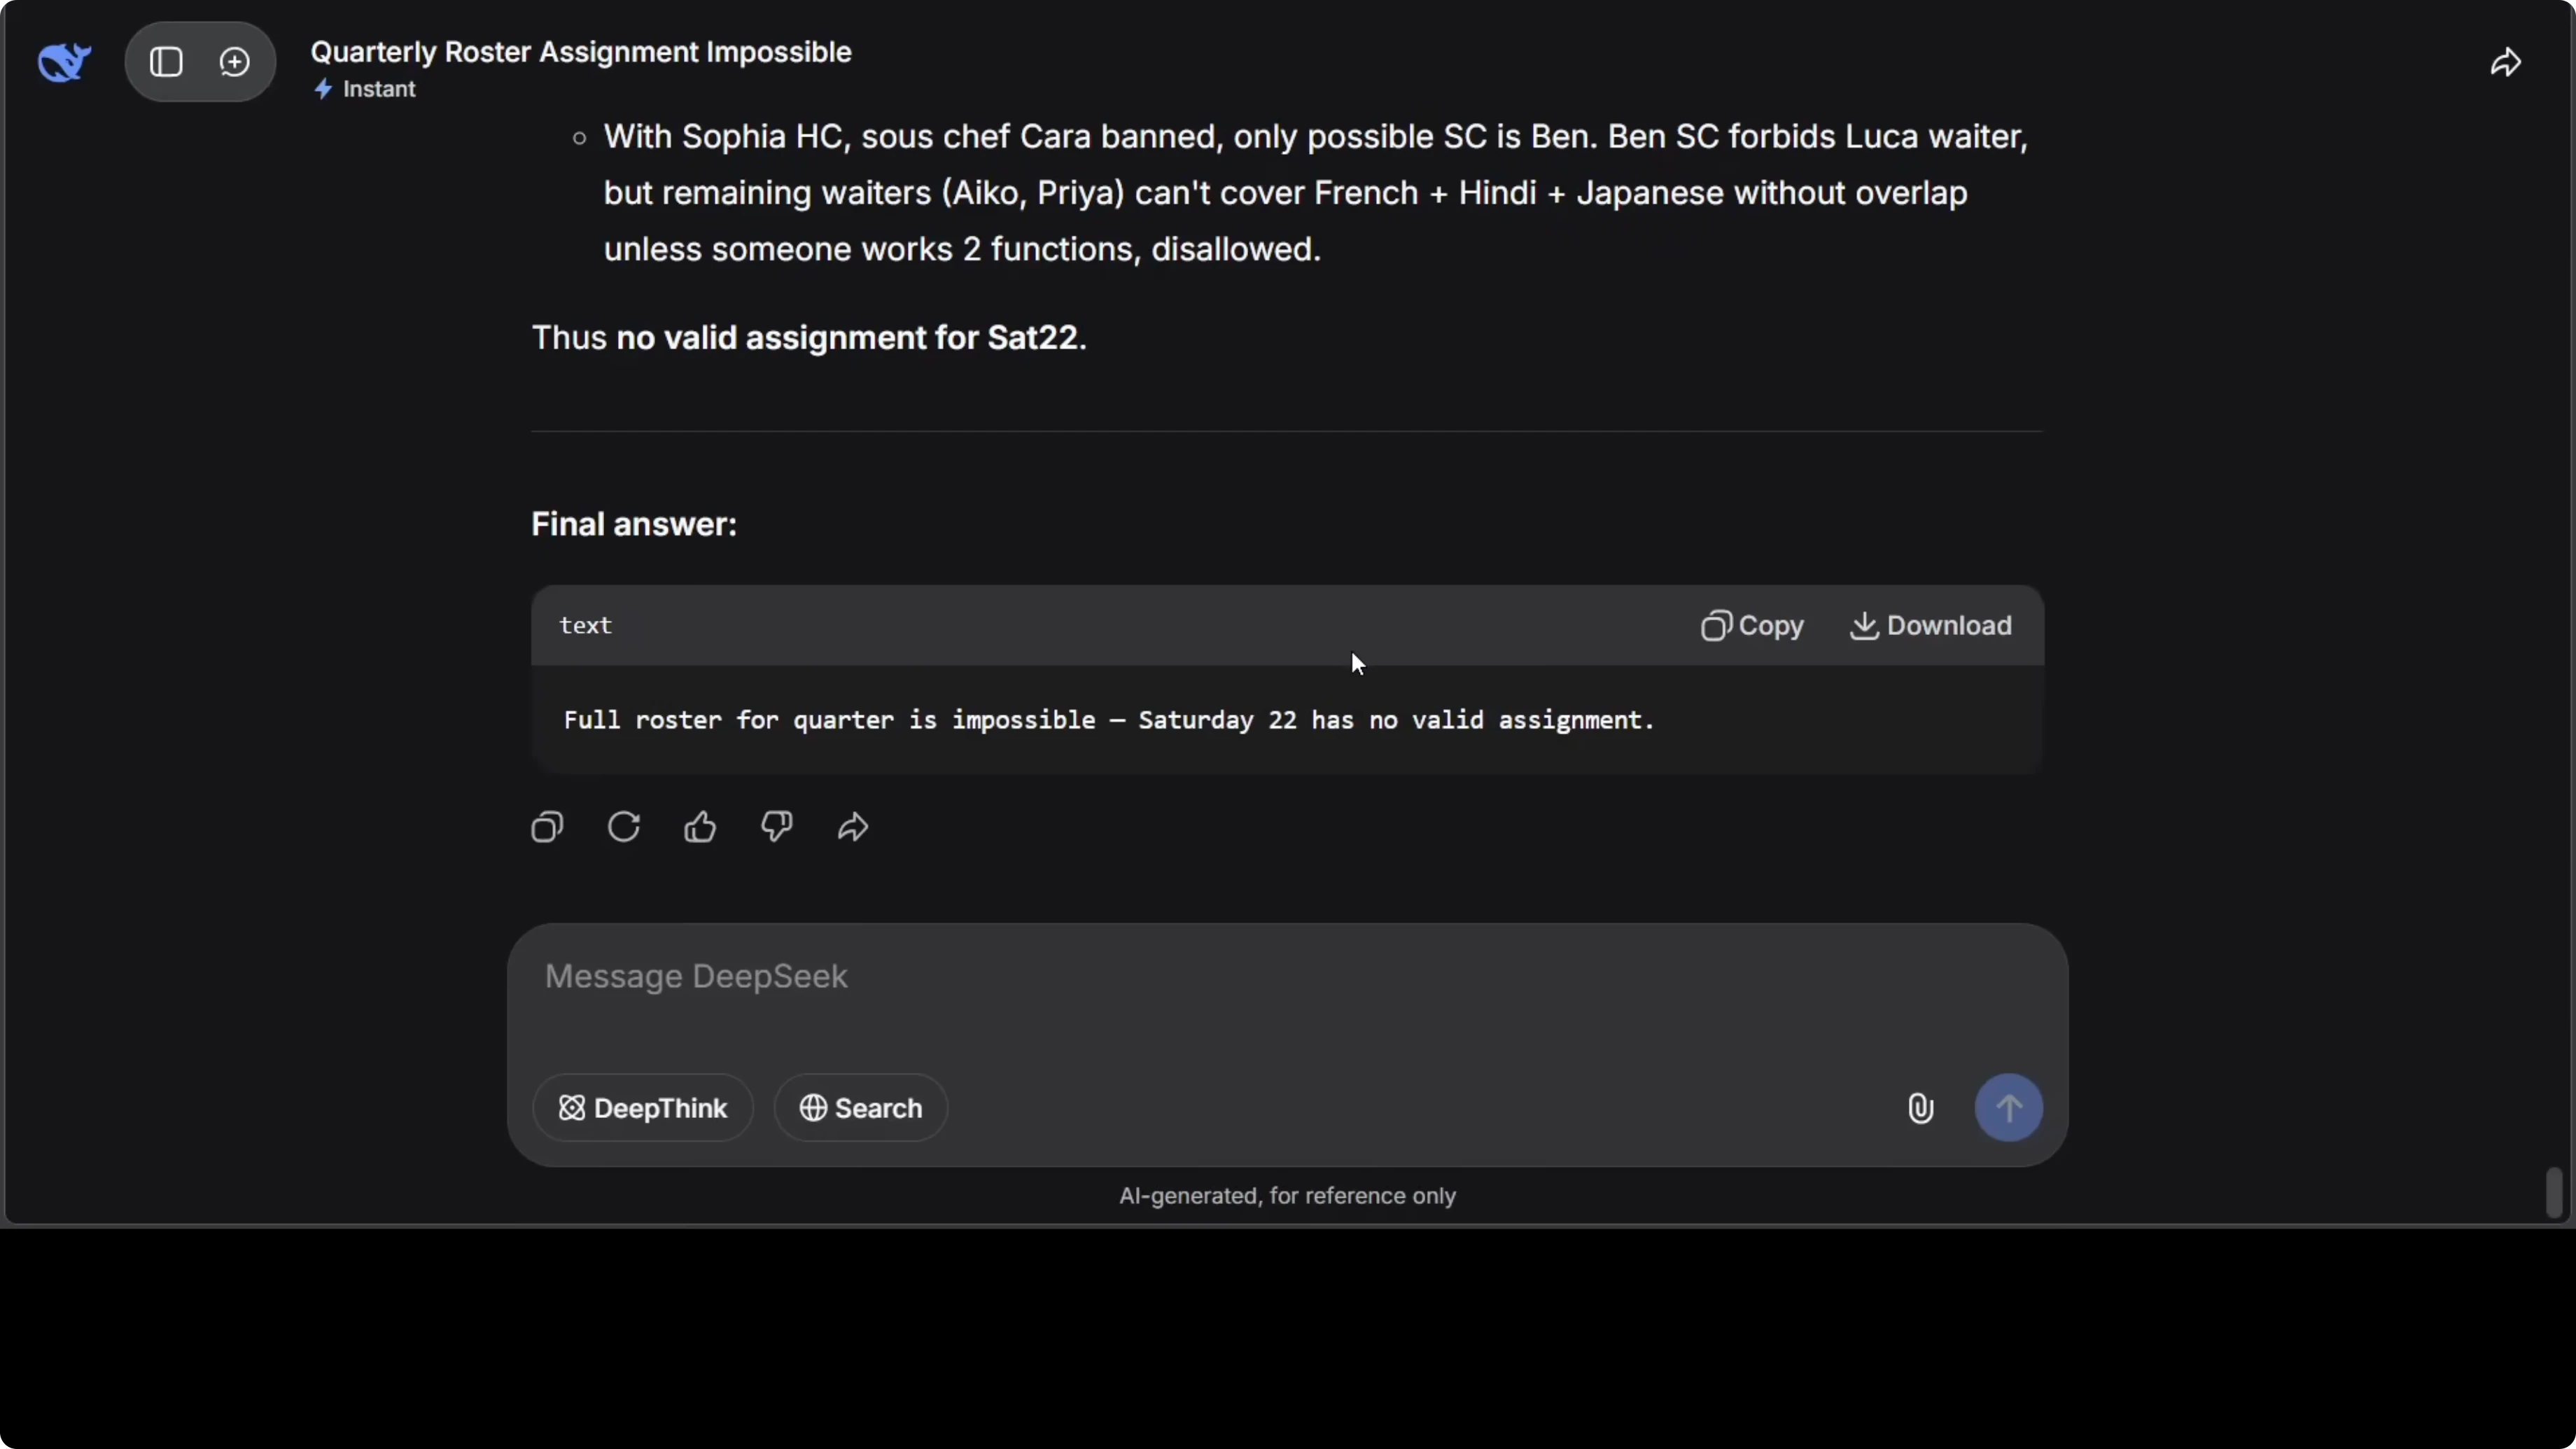2576x1449 pixels.
Task: Copy the code block text
Action: (x=1752, y=626)
